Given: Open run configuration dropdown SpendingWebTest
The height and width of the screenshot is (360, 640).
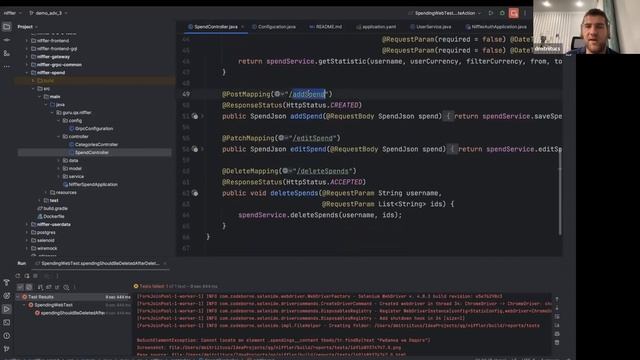Looking at the screenshot, I should 445,13.
